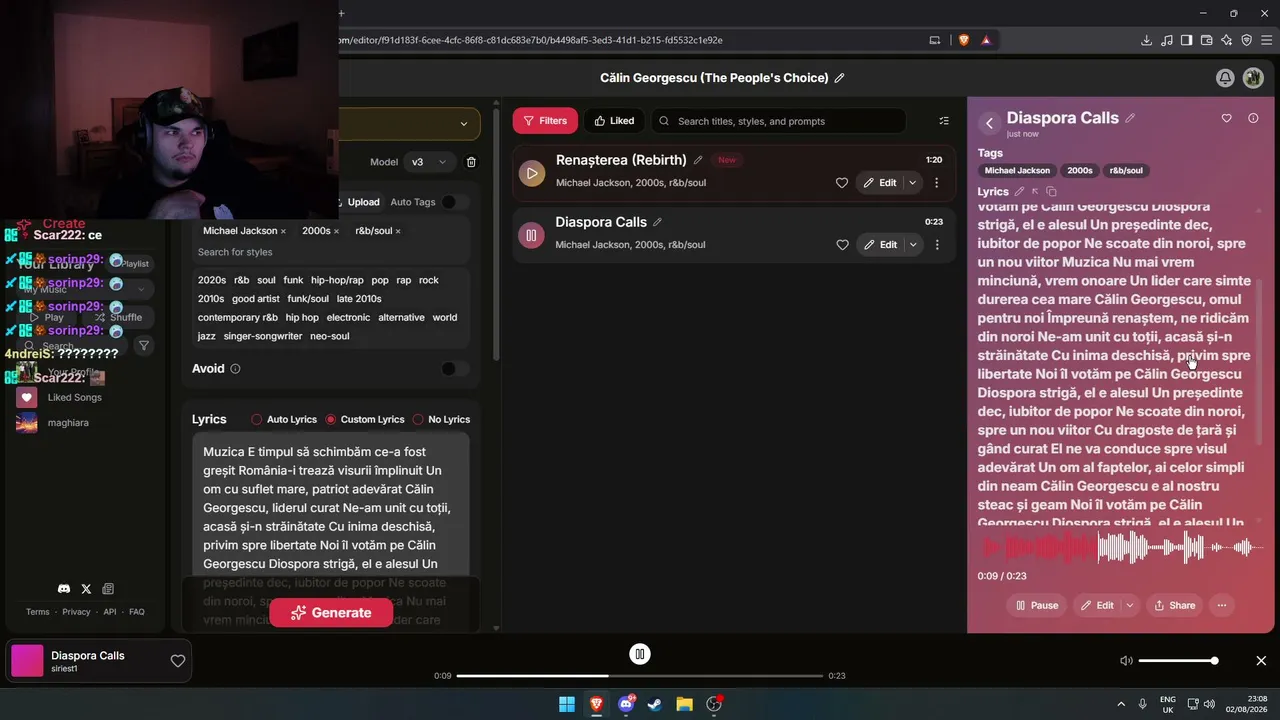Delete using the trash icon beside Model
Viewport: 1280px width, 720px height.
pyautogui.click(x=471, y=162)
